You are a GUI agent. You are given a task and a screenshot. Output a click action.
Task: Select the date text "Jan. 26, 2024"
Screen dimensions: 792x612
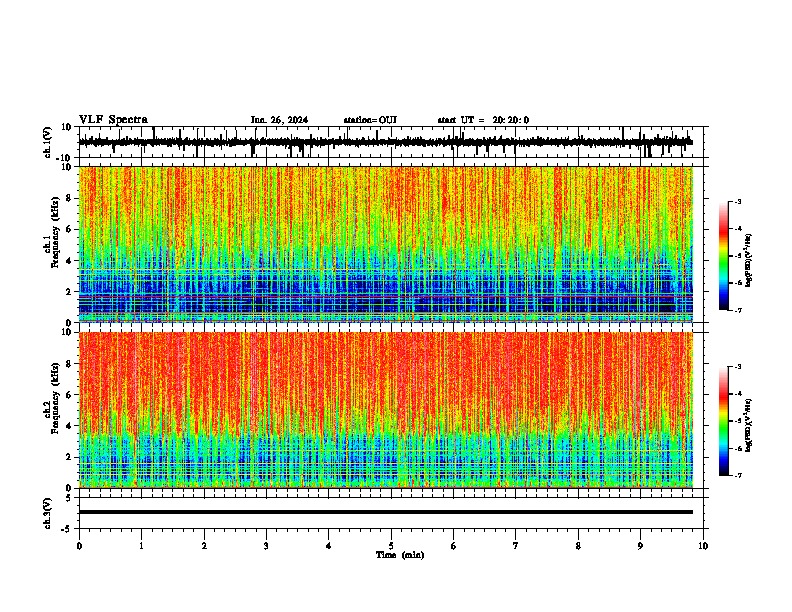pos(279,120)
